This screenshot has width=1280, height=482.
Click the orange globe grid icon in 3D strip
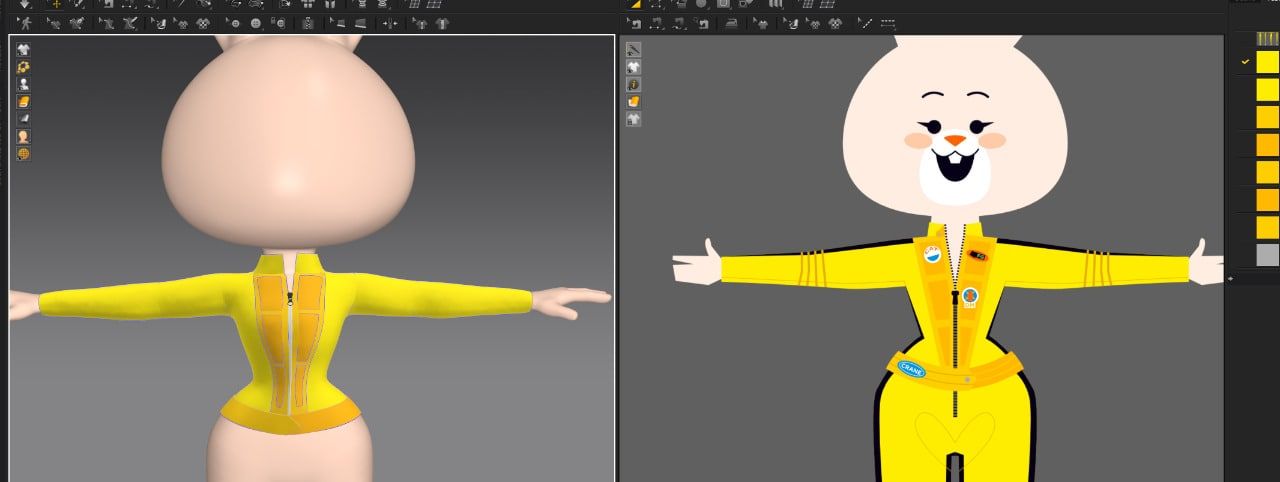click(x=23, y=153)
